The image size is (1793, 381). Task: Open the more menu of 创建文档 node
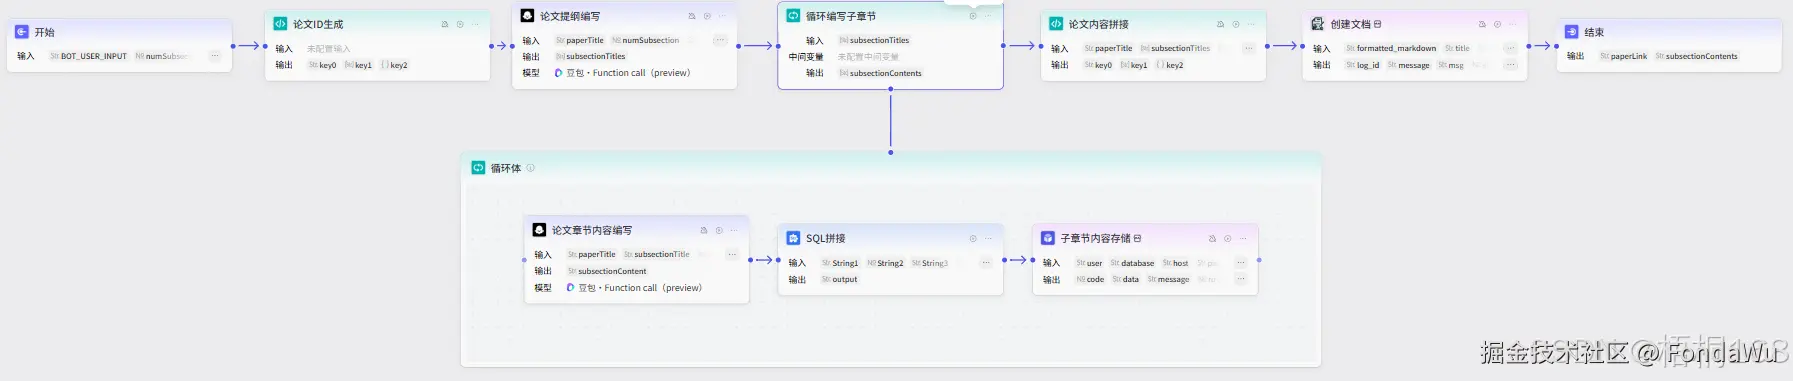pyautogui.click(x=1513, y=24)
